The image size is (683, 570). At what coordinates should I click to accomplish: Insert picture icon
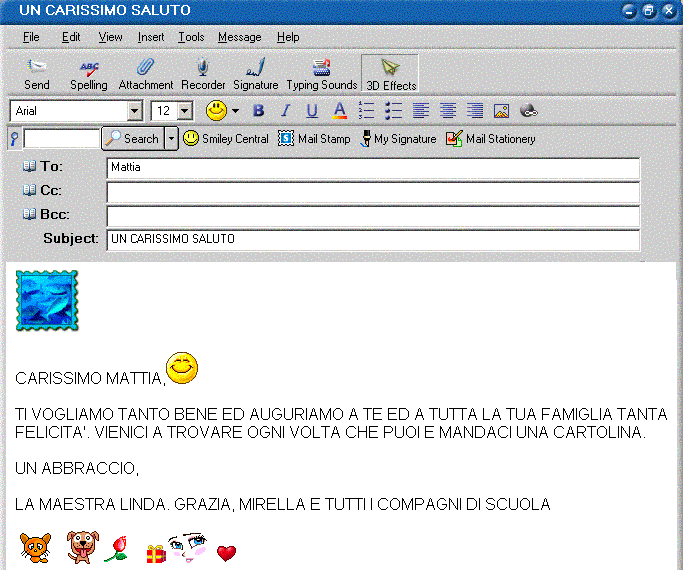pos(502,111)
